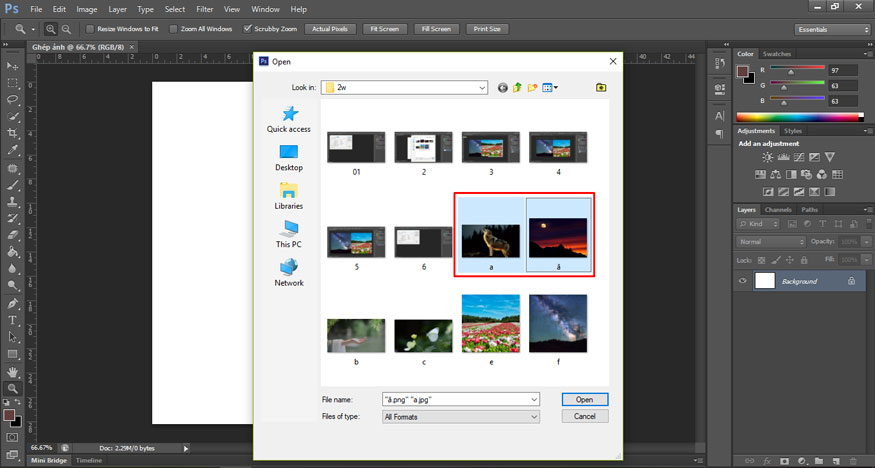Select the Eyedropper tool
This screenshot has width=875, height=468.
coord(13,151)
